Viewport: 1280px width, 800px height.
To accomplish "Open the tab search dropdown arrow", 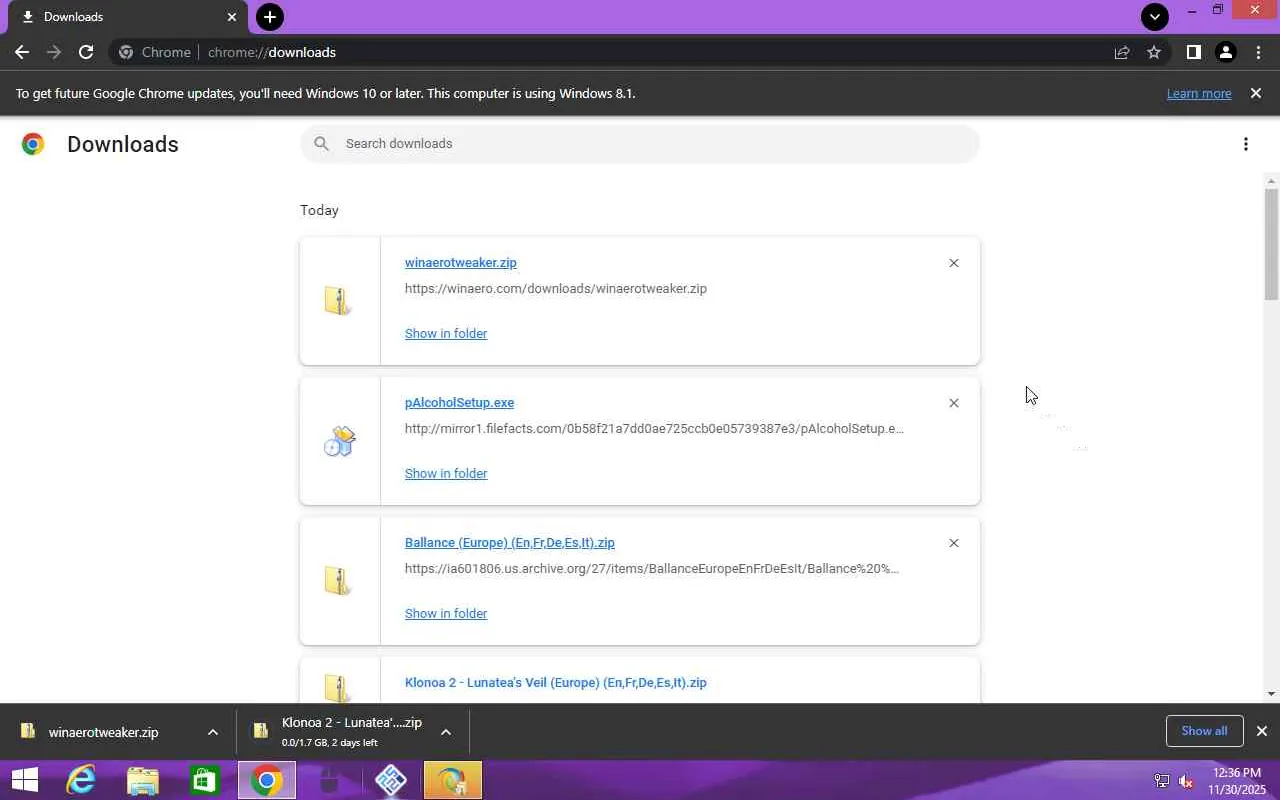I will point(1155,17).
